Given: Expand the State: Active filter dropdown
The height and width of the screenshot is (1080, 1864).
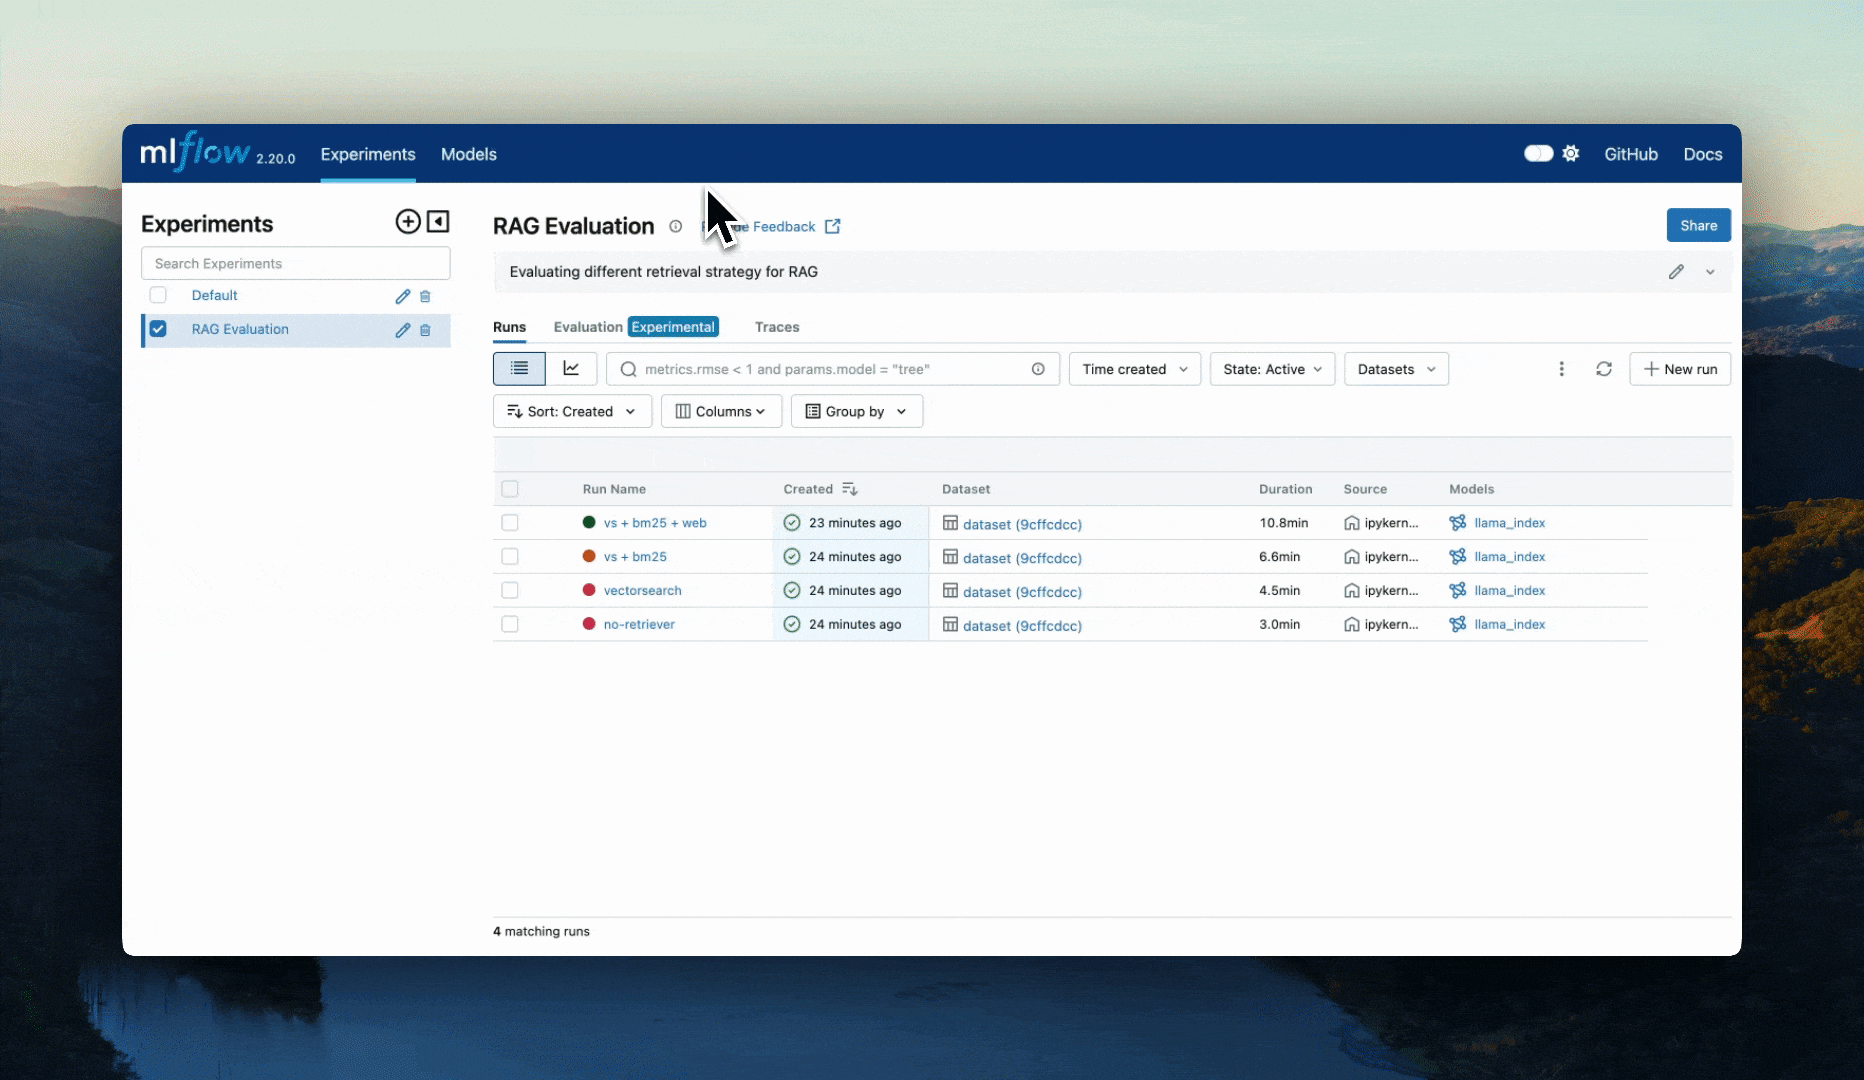Looking at the screenshot, I should pyautogui.click(x=1271, y=369).
